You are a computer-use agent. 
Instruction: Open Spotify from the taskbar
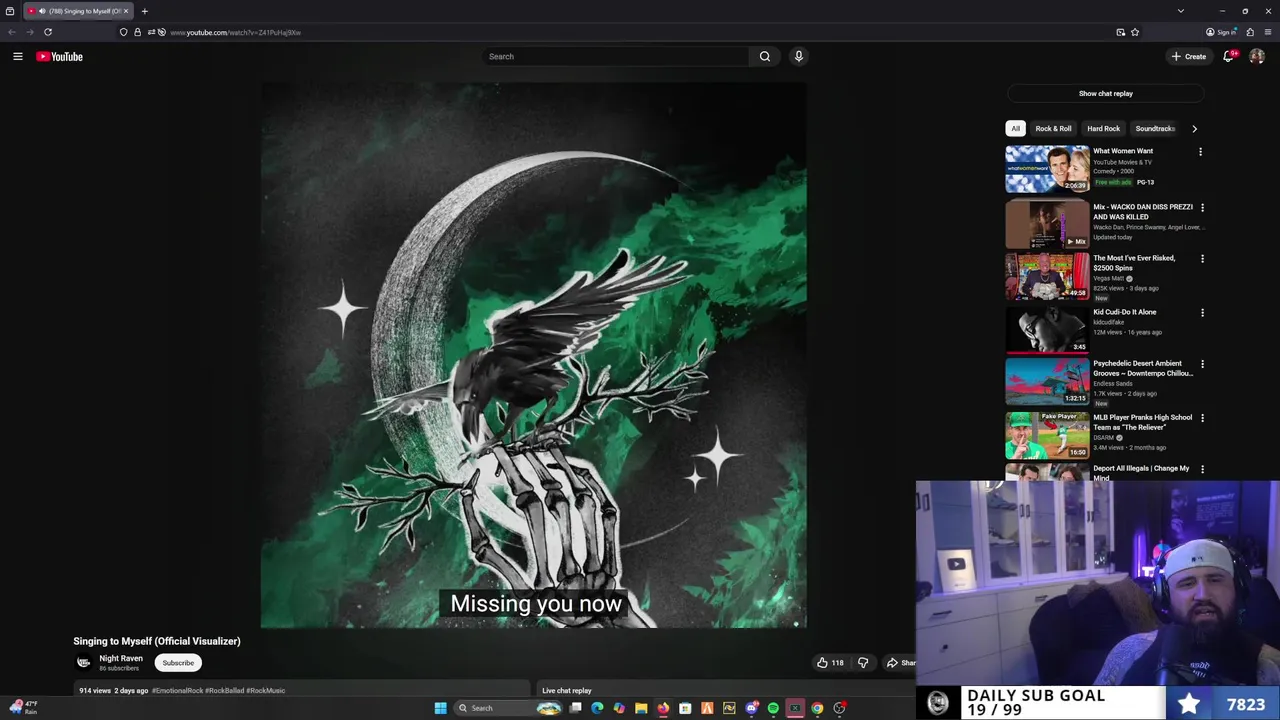coord(773,708)
